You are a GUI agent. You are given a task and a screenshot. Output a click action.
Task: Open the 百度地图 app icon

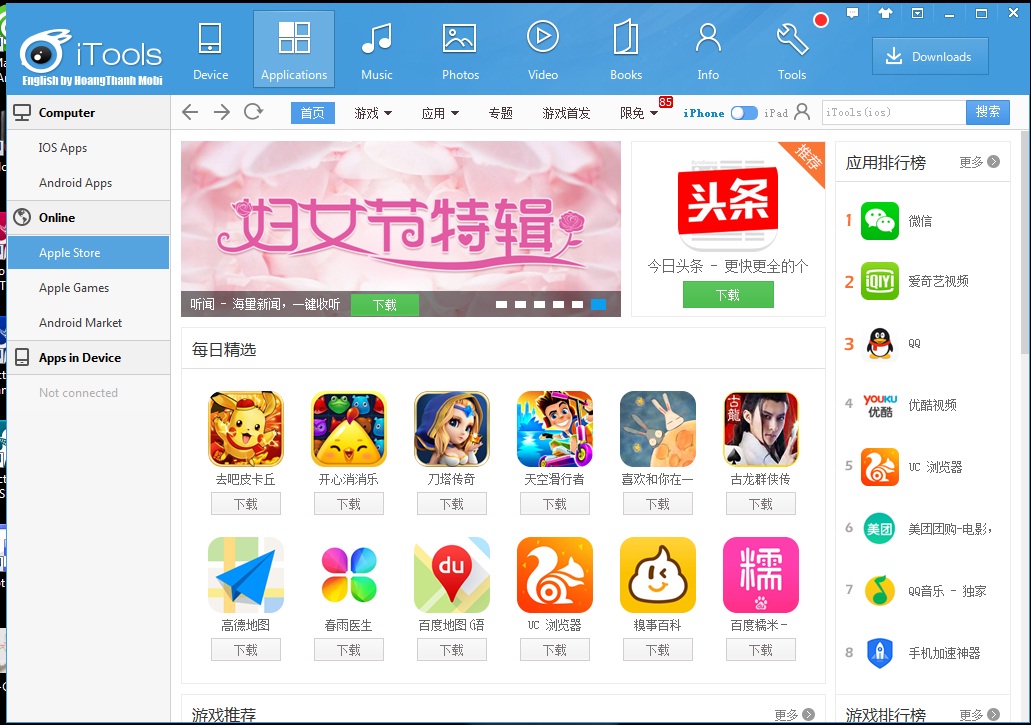tap(452, 575)
